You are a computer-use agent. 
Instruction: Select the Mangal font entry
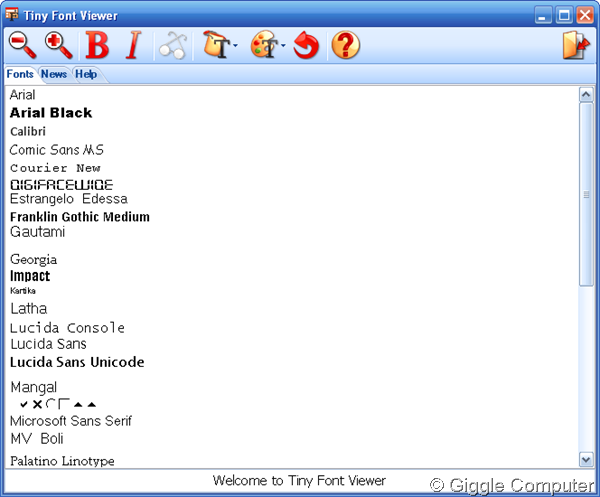click(34, 388)
